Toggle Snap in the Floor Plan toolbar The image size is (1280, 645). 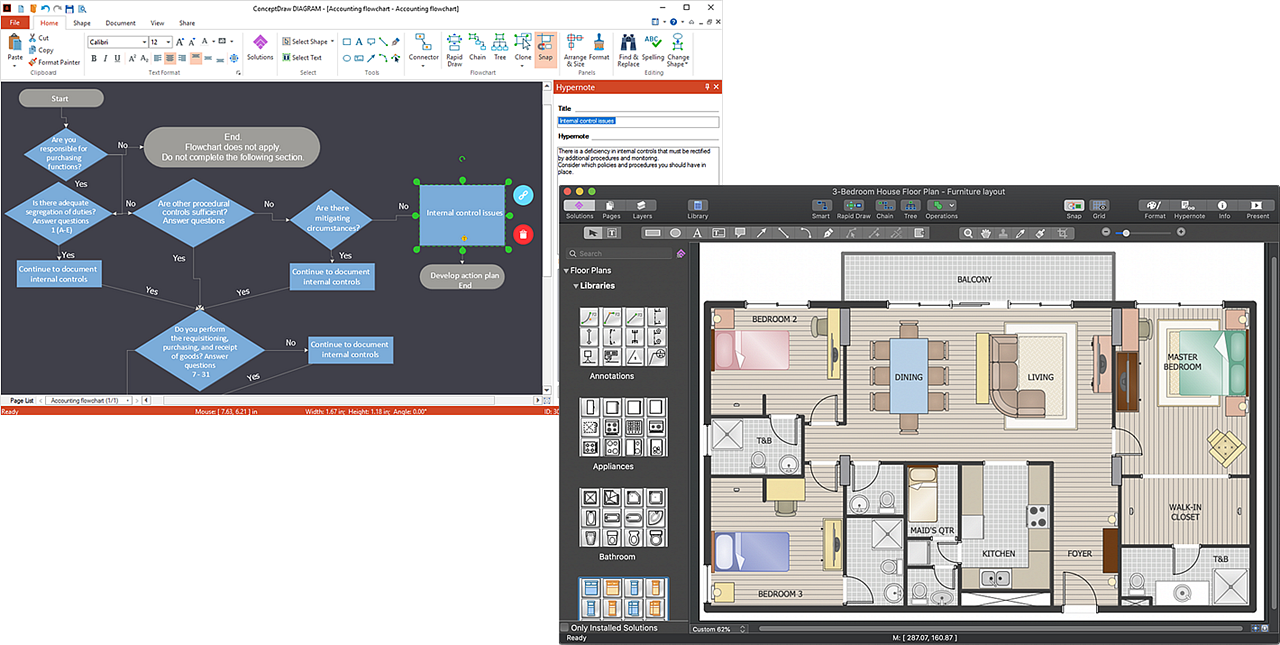[1074, 209]
